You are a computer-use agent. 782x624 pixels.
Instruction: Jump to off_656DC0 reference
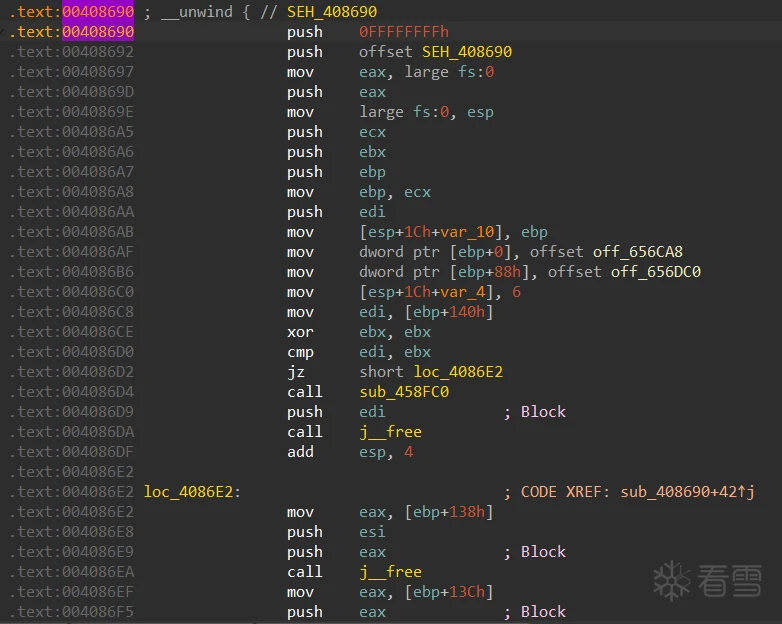(655, 272)
